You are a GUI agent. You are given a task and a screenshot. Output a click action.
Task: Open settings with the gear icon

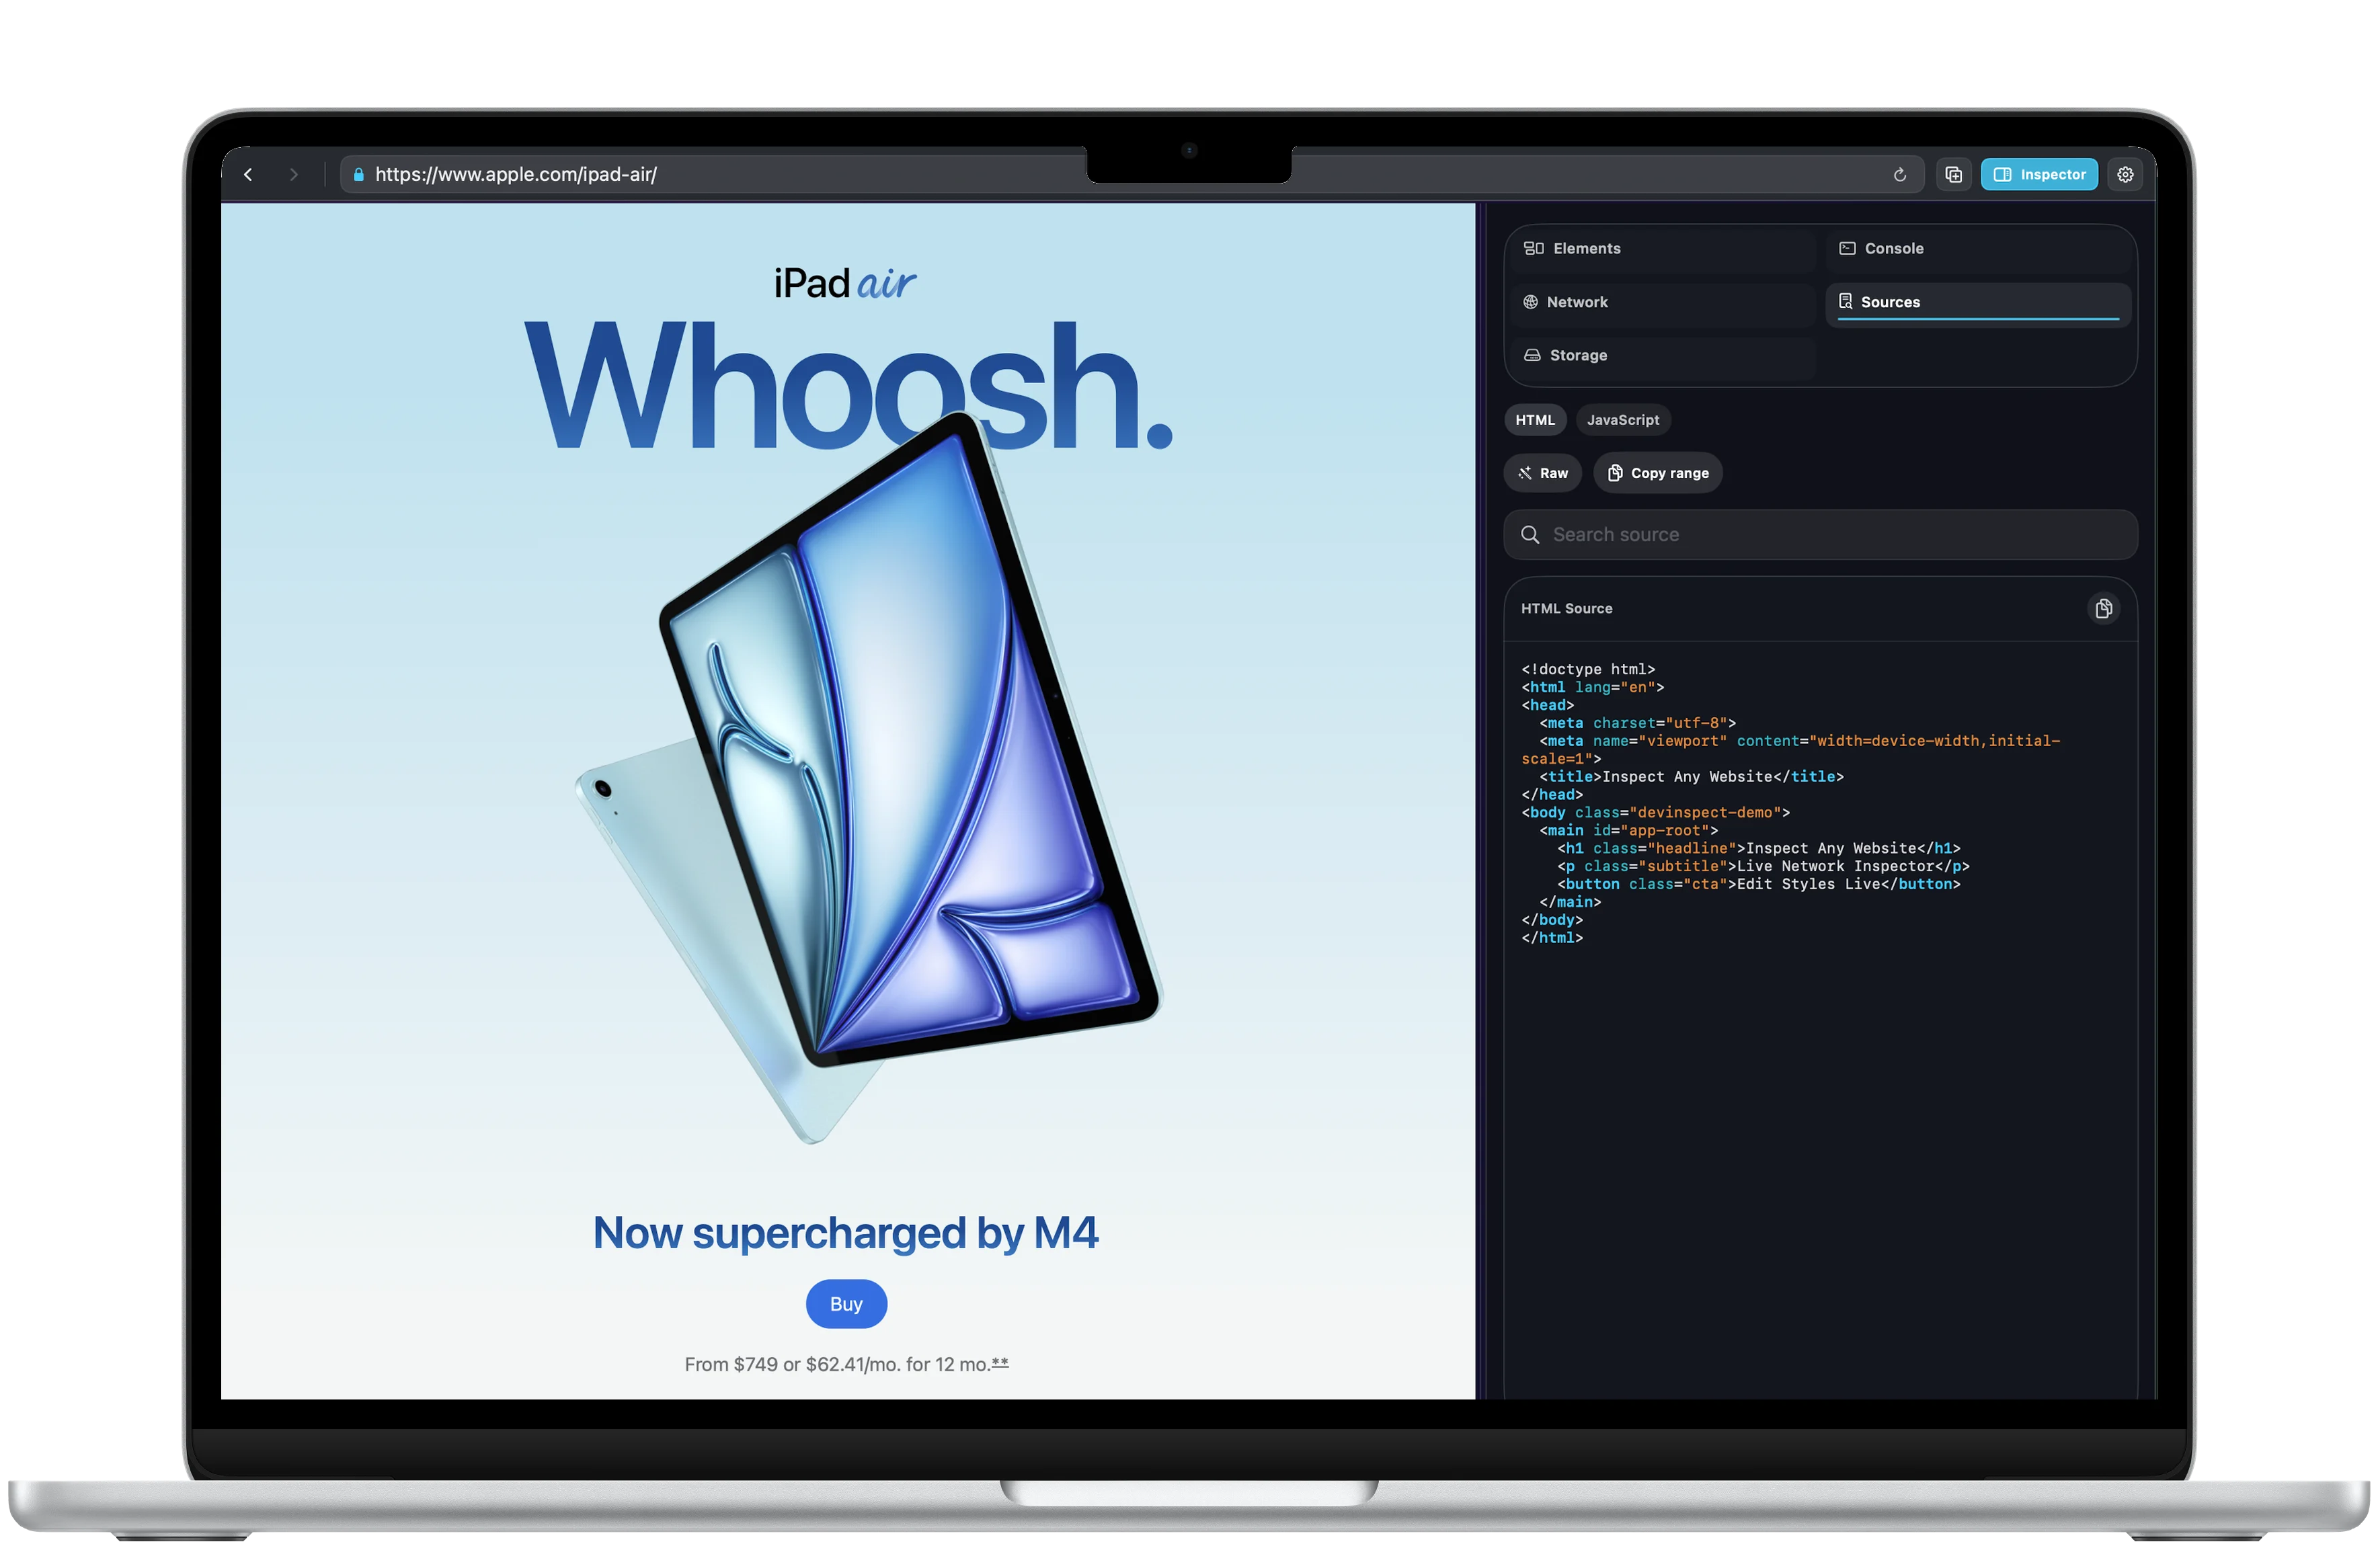[2125, 175]
